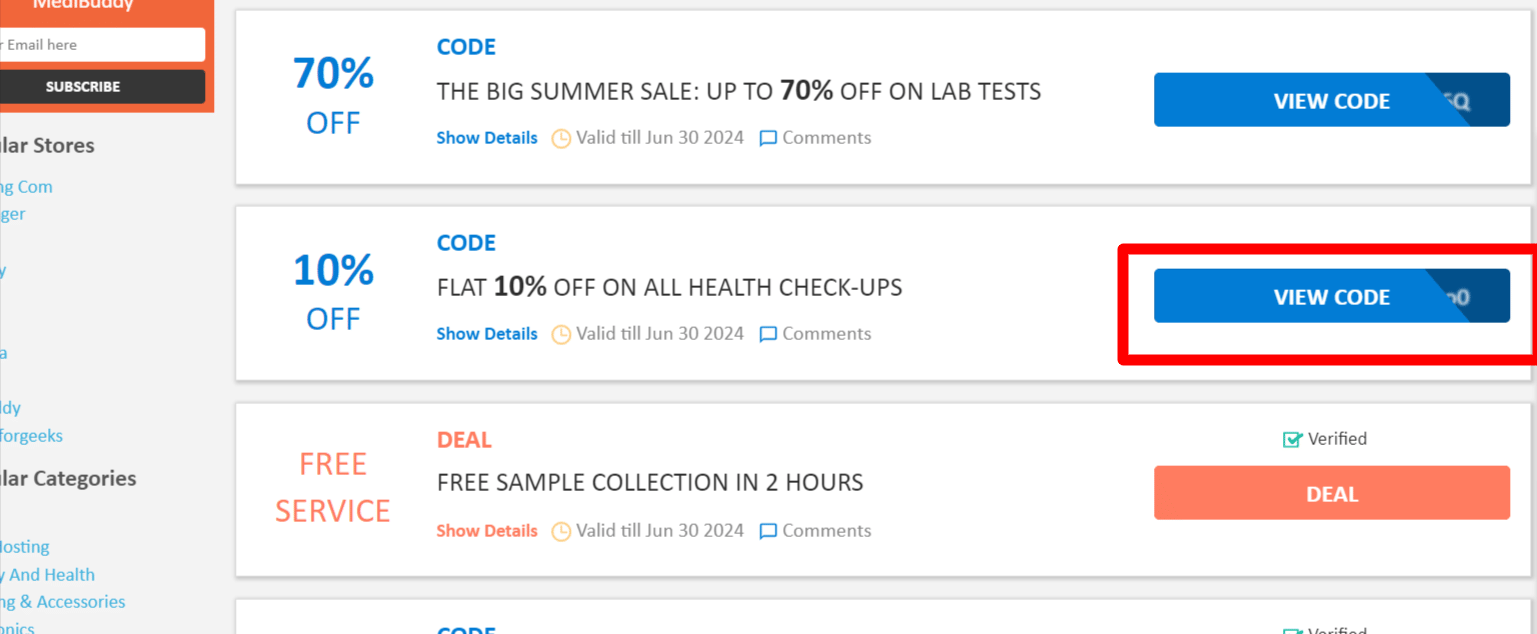Screen dimensions: 1537x634
Task: Click the clock icon on the free sample collection offer
Action: (x=561, y=531)
